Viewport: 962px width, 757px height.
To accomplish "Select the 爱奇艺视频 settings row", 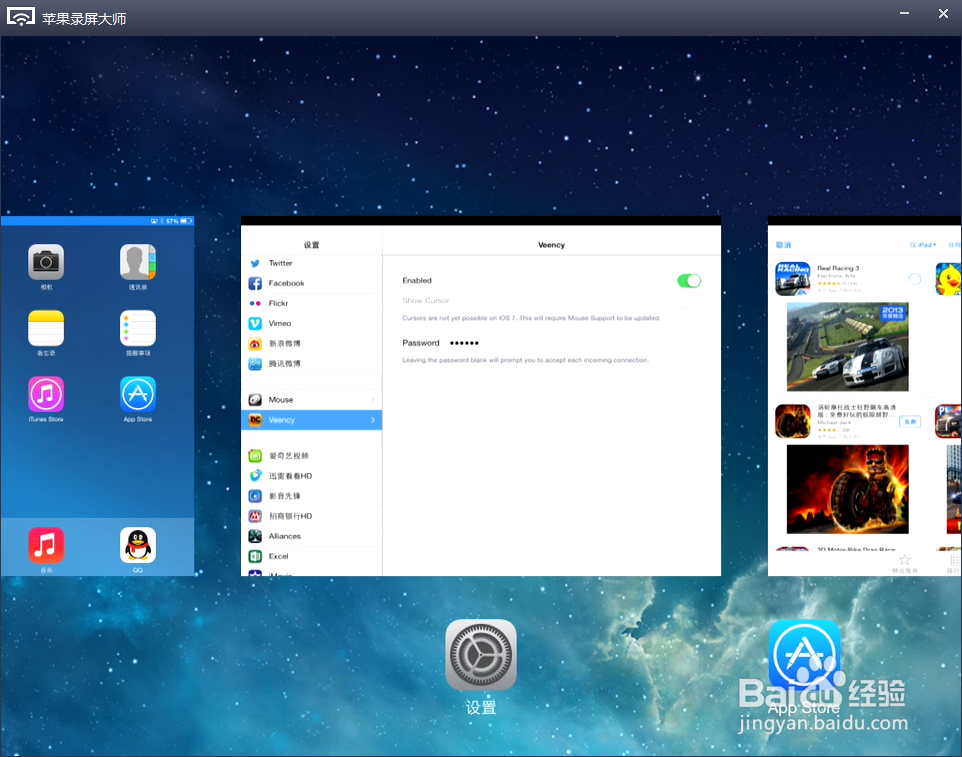I will pos(312,456).
